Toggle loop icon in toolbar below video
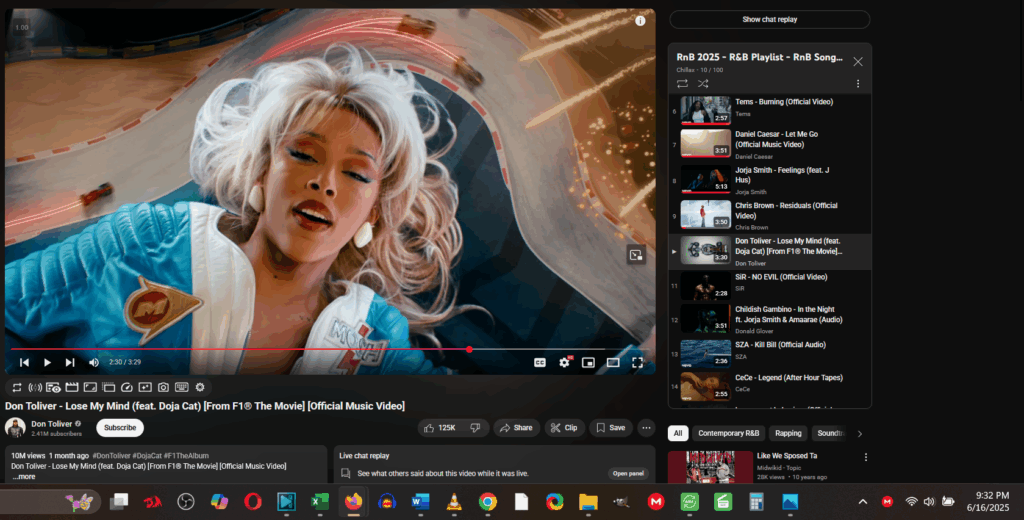Image resolution: width=1024 pixels, height=520 pixels. pos(17,387)
